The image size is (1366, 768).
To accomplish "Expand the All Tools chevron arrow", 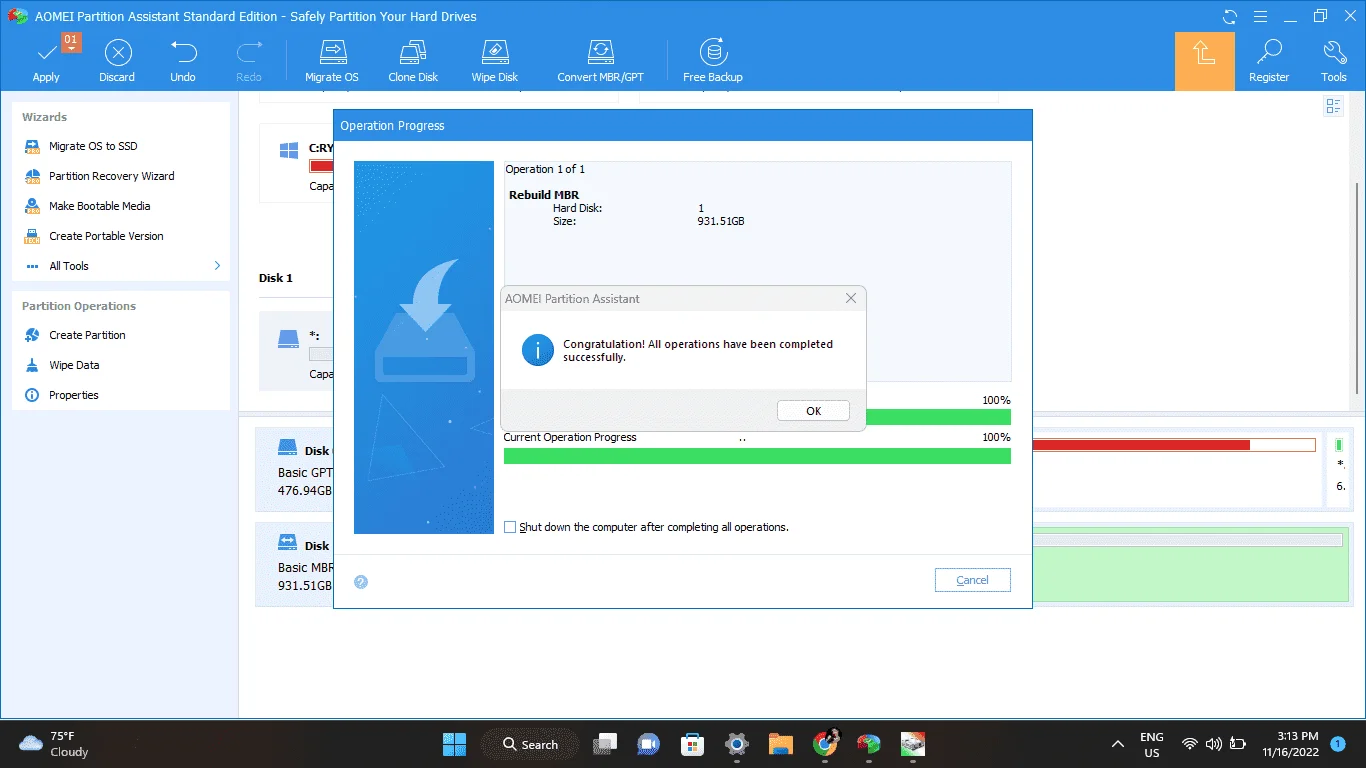I will point(217,266).
